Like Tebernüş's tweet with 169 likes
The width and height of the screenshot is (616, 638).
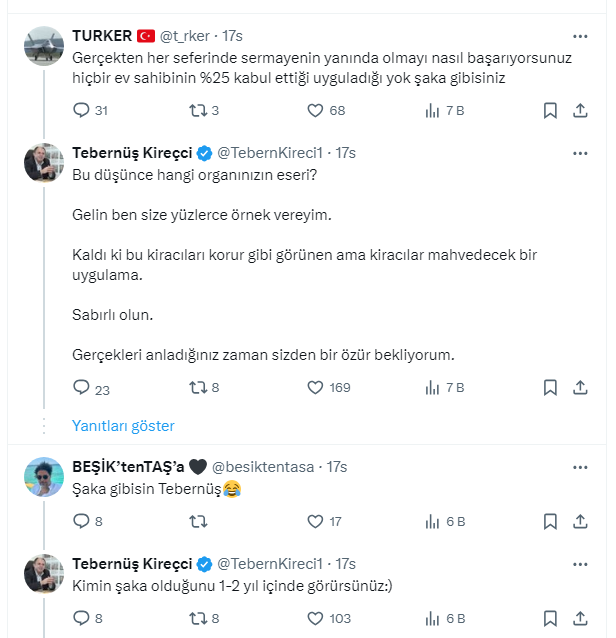point(315,388)
